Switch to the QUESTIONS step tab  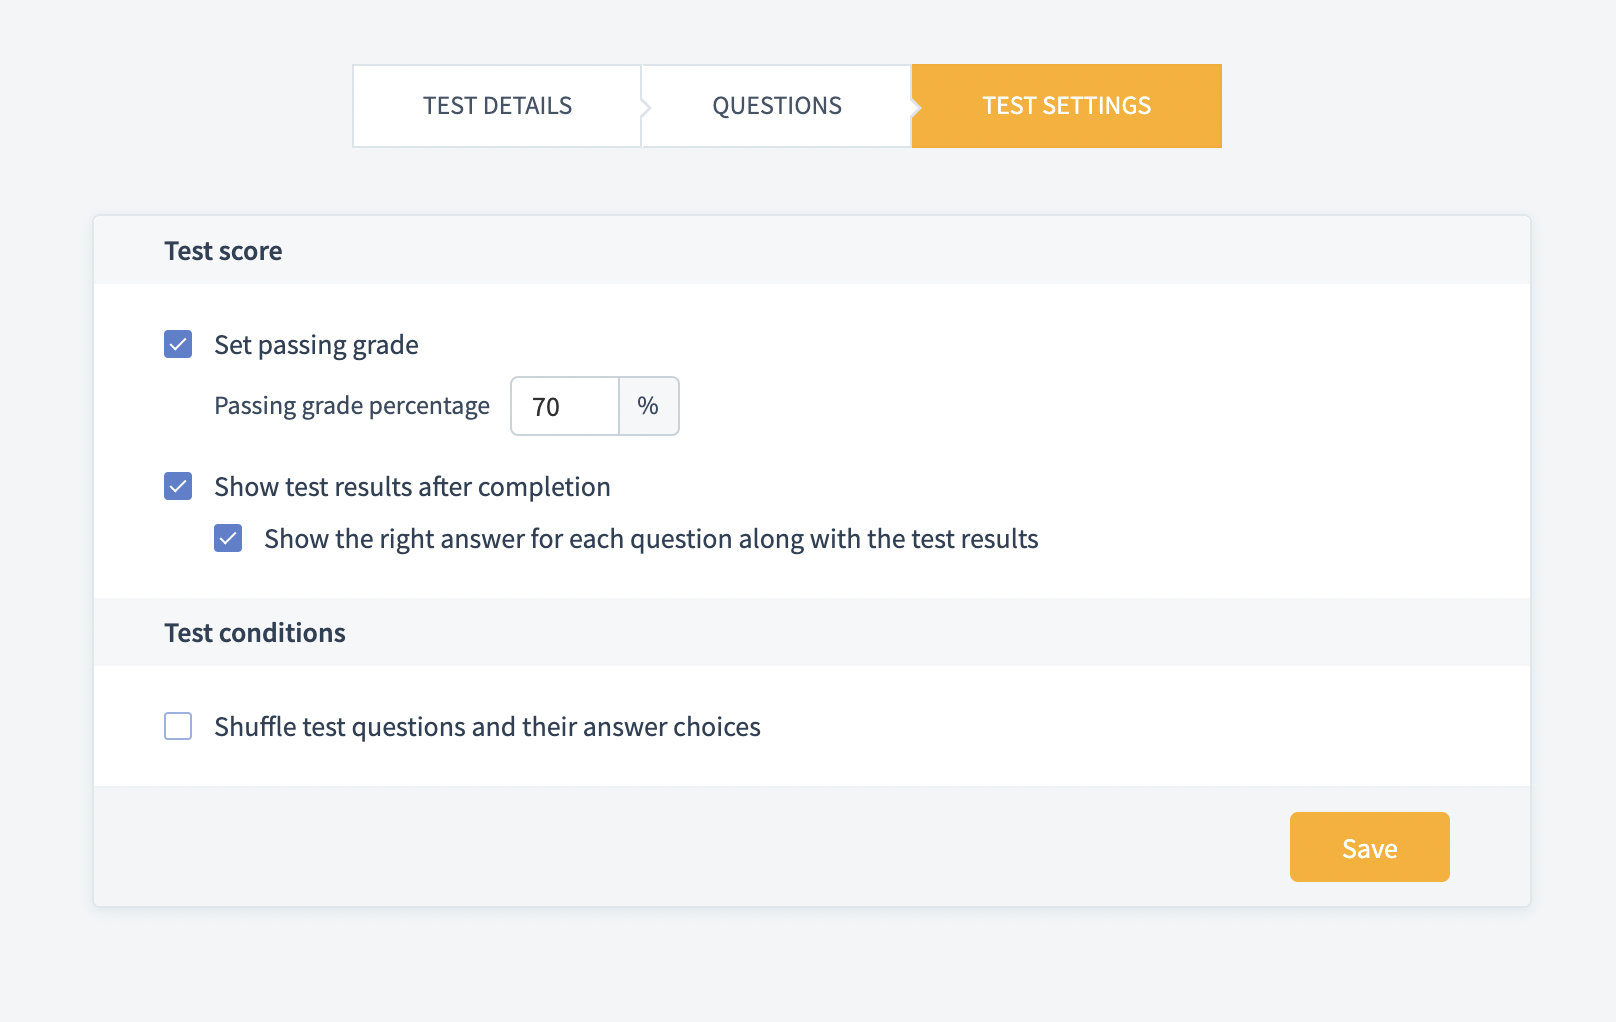pos(777,106)
